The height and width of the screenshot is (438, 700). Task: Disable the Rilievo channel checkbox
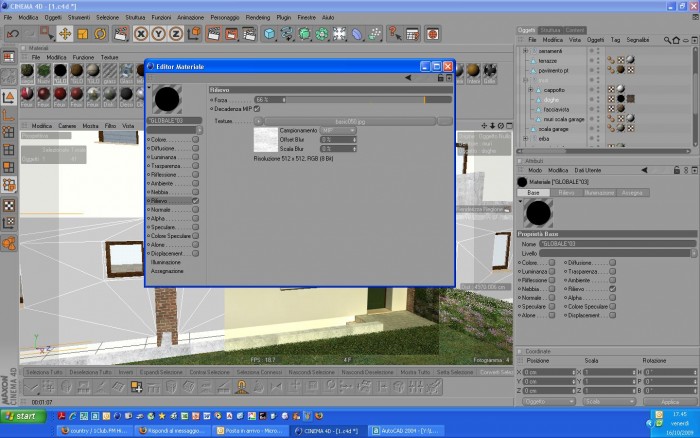coord(196,201)
